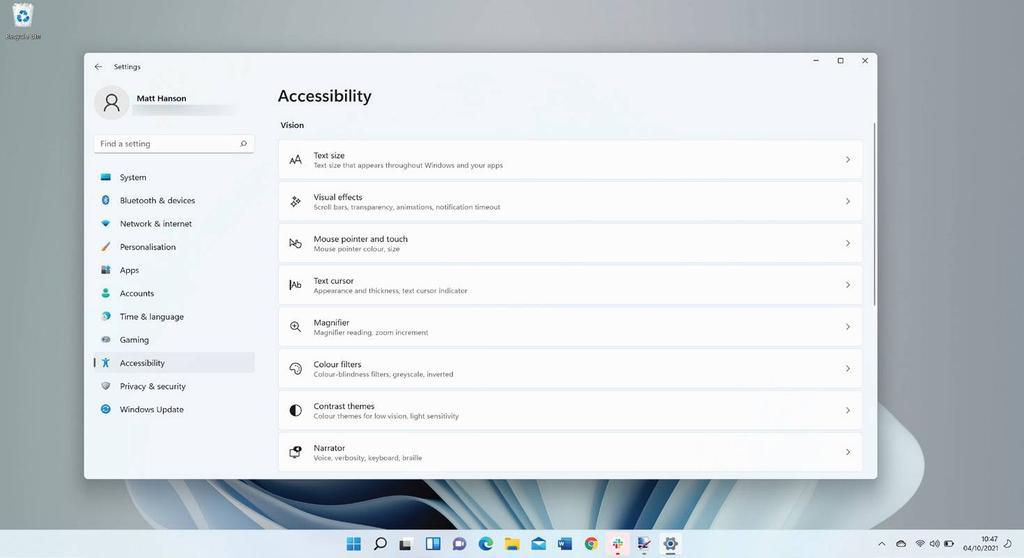Click the Apps sidebar icon

(106, 270)
